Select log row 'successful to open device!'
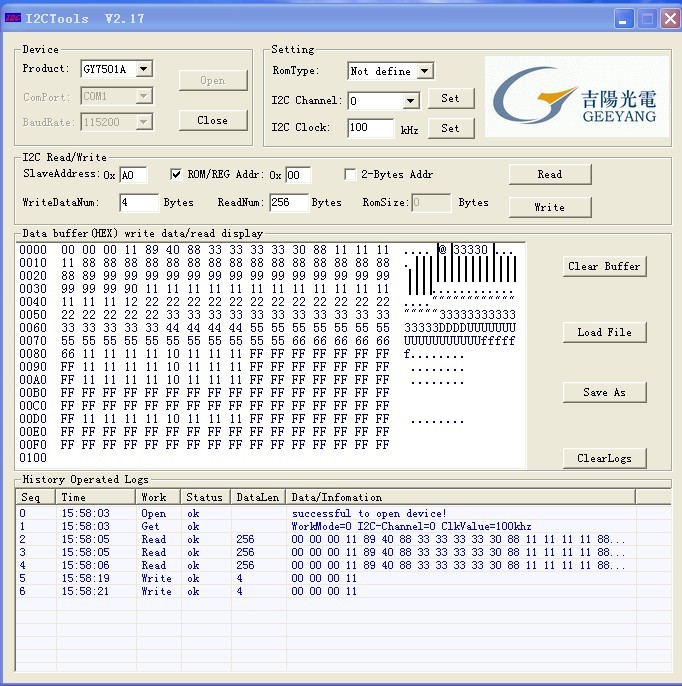This screenshot has height=686, width=682. 343,513
